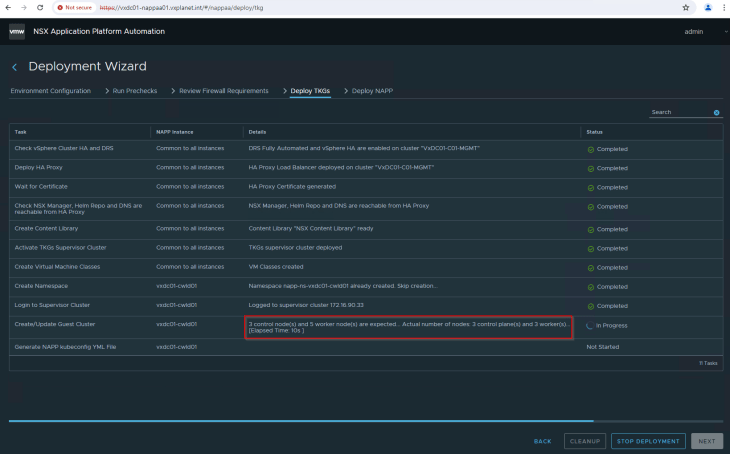Select 'Create Namespace' task
The height and width of the screenshot is (454, 730).
point(41,285)
